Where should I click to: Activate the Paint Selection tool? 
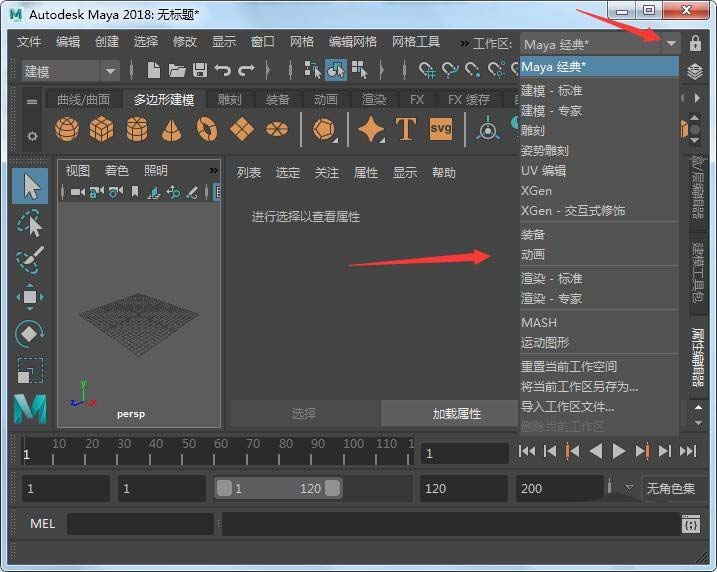click(30, 260)
